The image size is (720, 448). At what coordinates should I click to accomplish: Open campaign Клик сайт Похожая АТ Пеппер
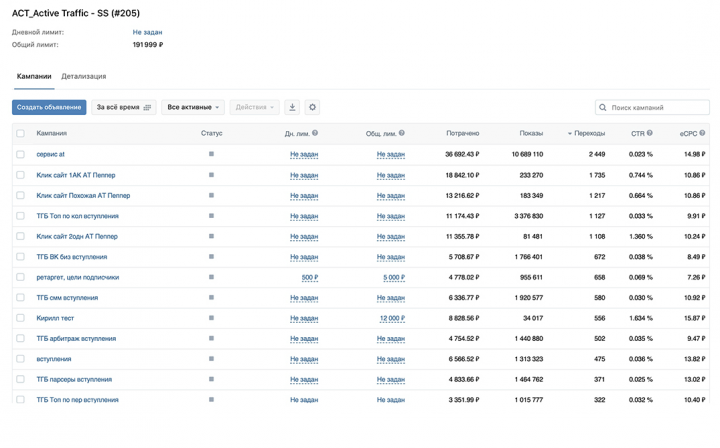pyautogui.click(x=83, y=195)
